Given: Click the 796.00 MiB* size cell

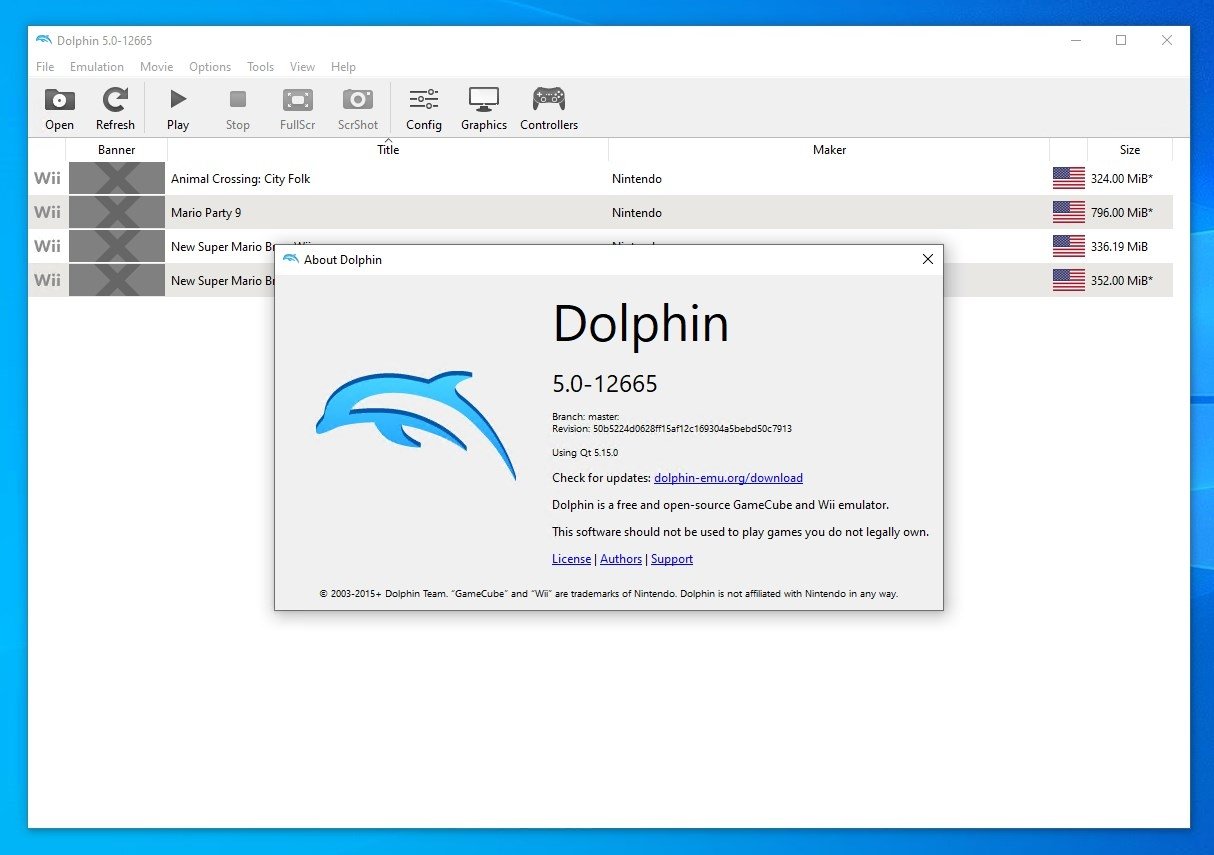Looking at the screenshot, I should 1122,213.
